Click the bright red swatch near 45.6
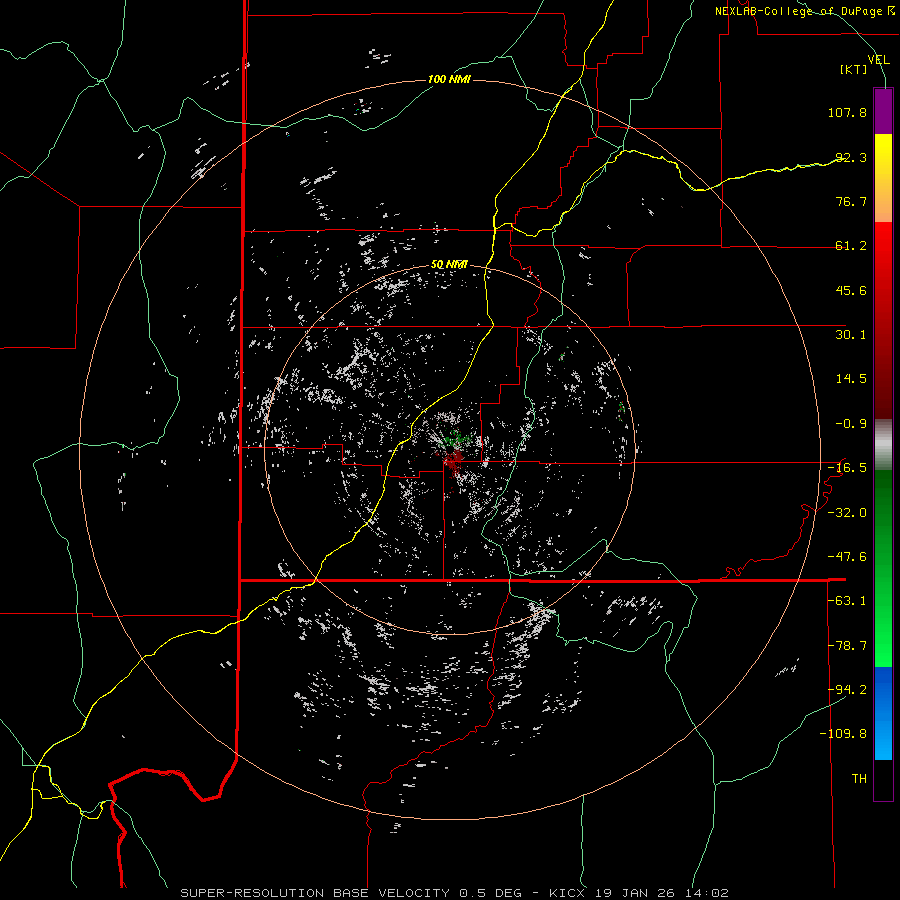This screenshot has width=900, height=900. pyautogui.click(x=883, y=290)
